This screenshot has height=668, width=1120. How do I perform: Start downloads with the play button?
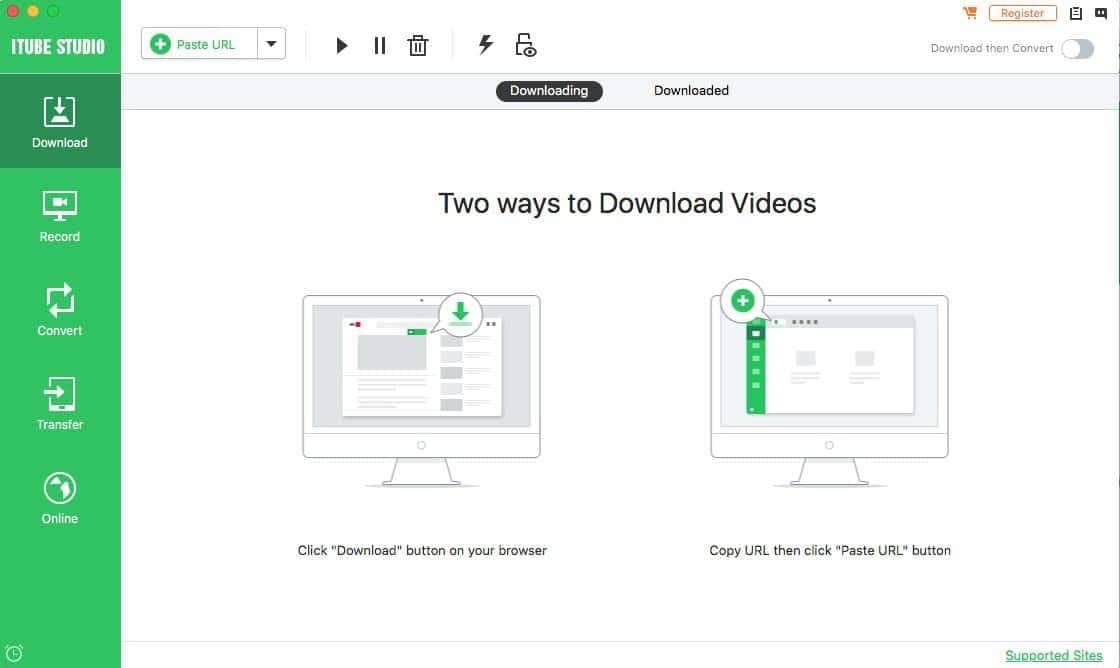(342, 45)
